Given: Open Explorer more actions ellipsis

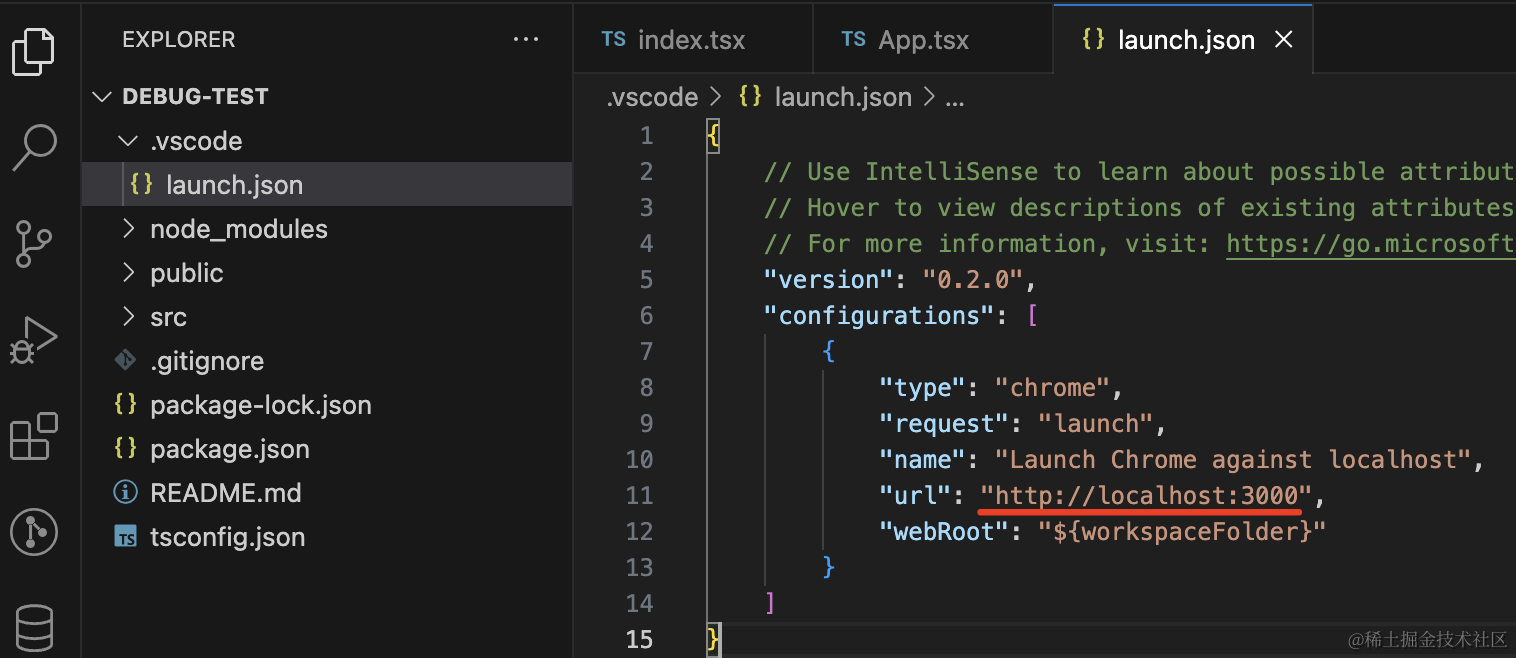Looking at the screenshot, I should pyautogui.click(x=525, y=40).
